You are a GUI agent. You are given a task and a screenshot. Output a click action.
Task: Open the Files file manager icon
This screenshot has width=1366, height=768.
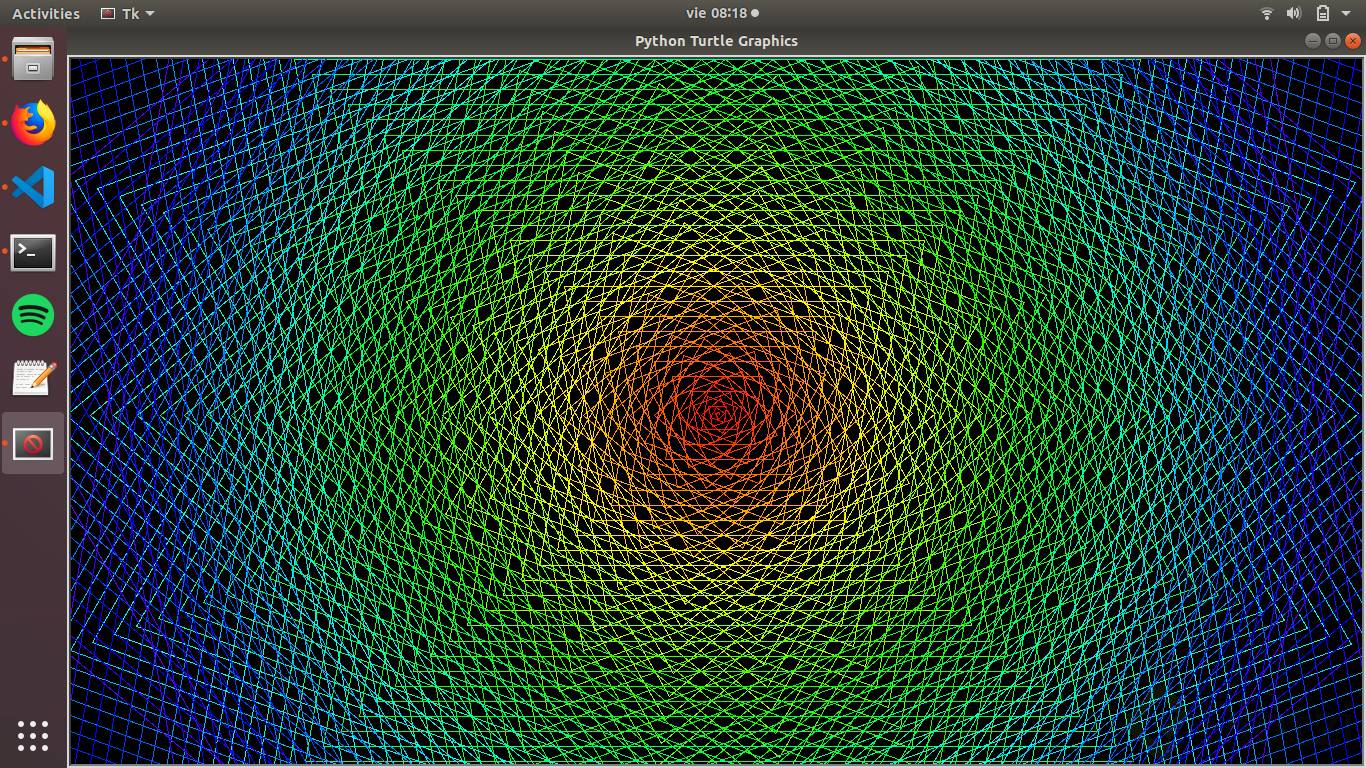pos(32,60)
